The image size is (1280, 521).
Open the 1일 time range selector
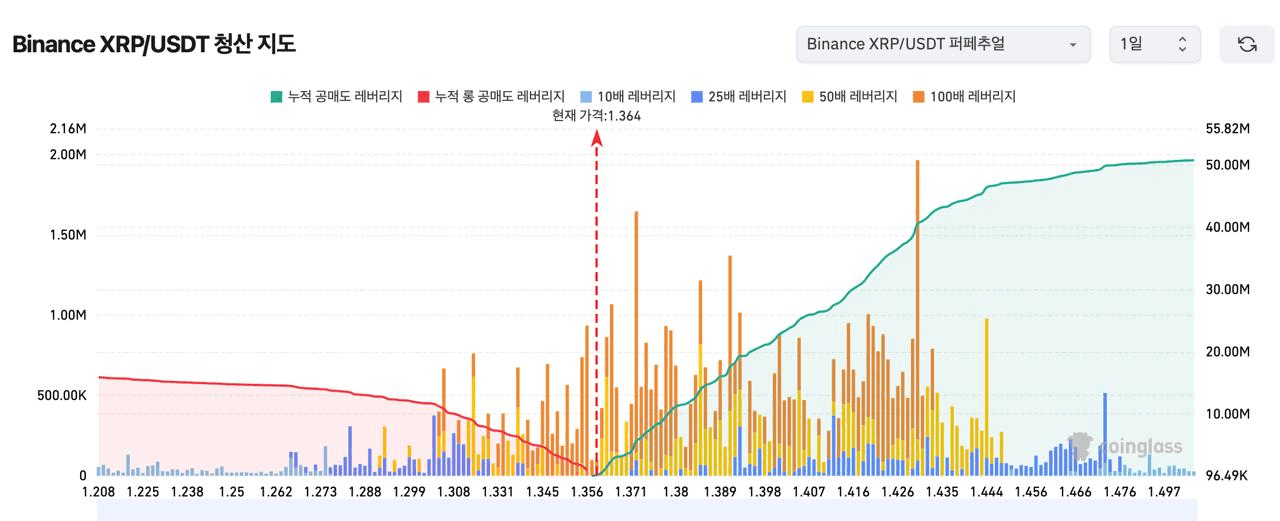pos(1154,44)
